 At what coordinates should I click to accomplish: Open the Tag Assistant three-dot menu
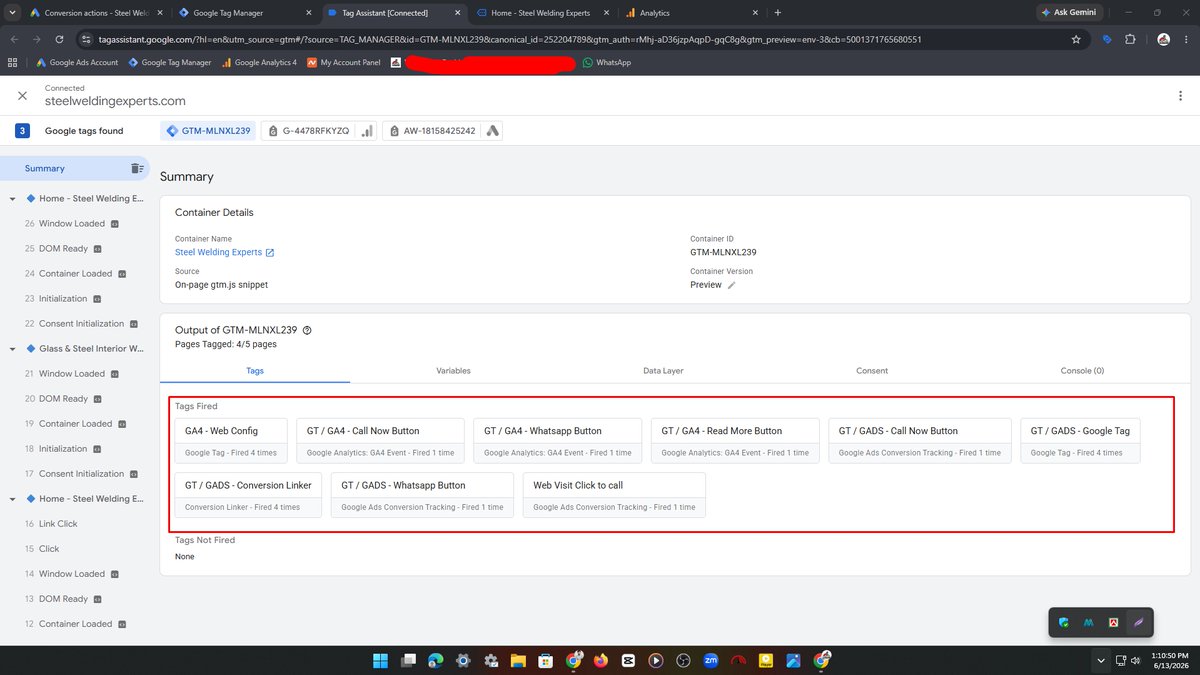(x=1180, y=96)
